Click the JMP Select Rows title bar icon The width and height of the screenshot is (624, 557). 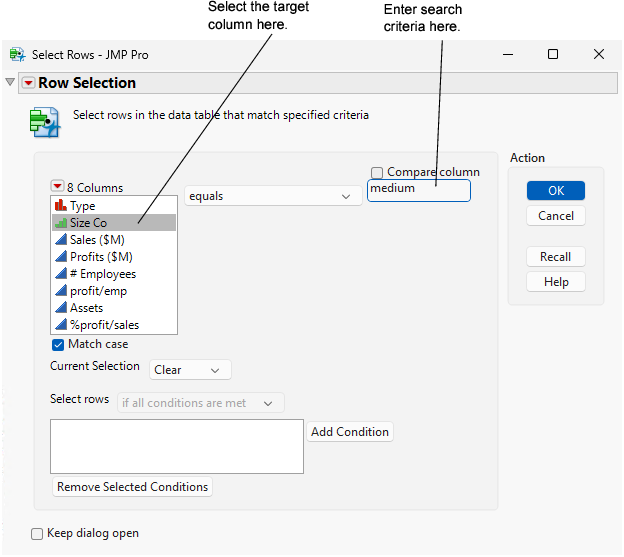tap(17, 54)
